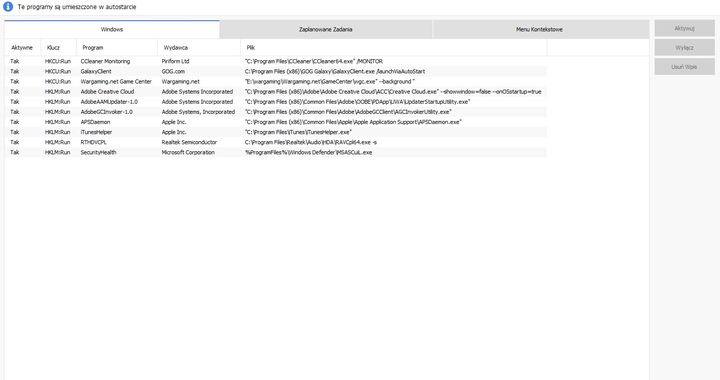Click the AGCInvokerUtility.exe file path
This screenshot has width=720, height=380.
(x=348, y=112)
